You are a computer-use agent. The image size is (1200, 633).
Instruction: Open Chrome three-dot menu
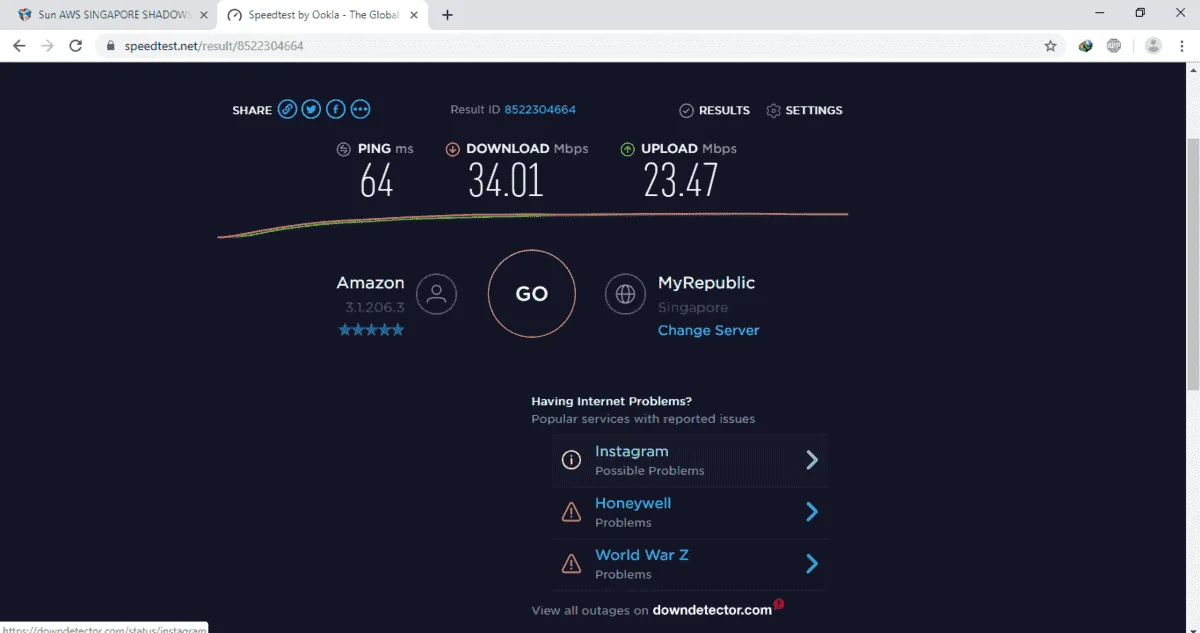[x=1182, y=46]
